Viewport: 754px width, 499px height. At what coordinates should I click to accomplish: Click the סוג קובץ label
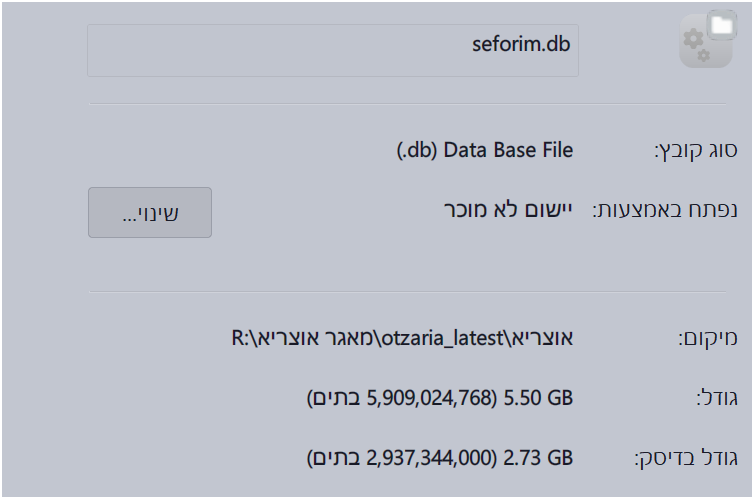pyautogui.click(x=695, y=152)
